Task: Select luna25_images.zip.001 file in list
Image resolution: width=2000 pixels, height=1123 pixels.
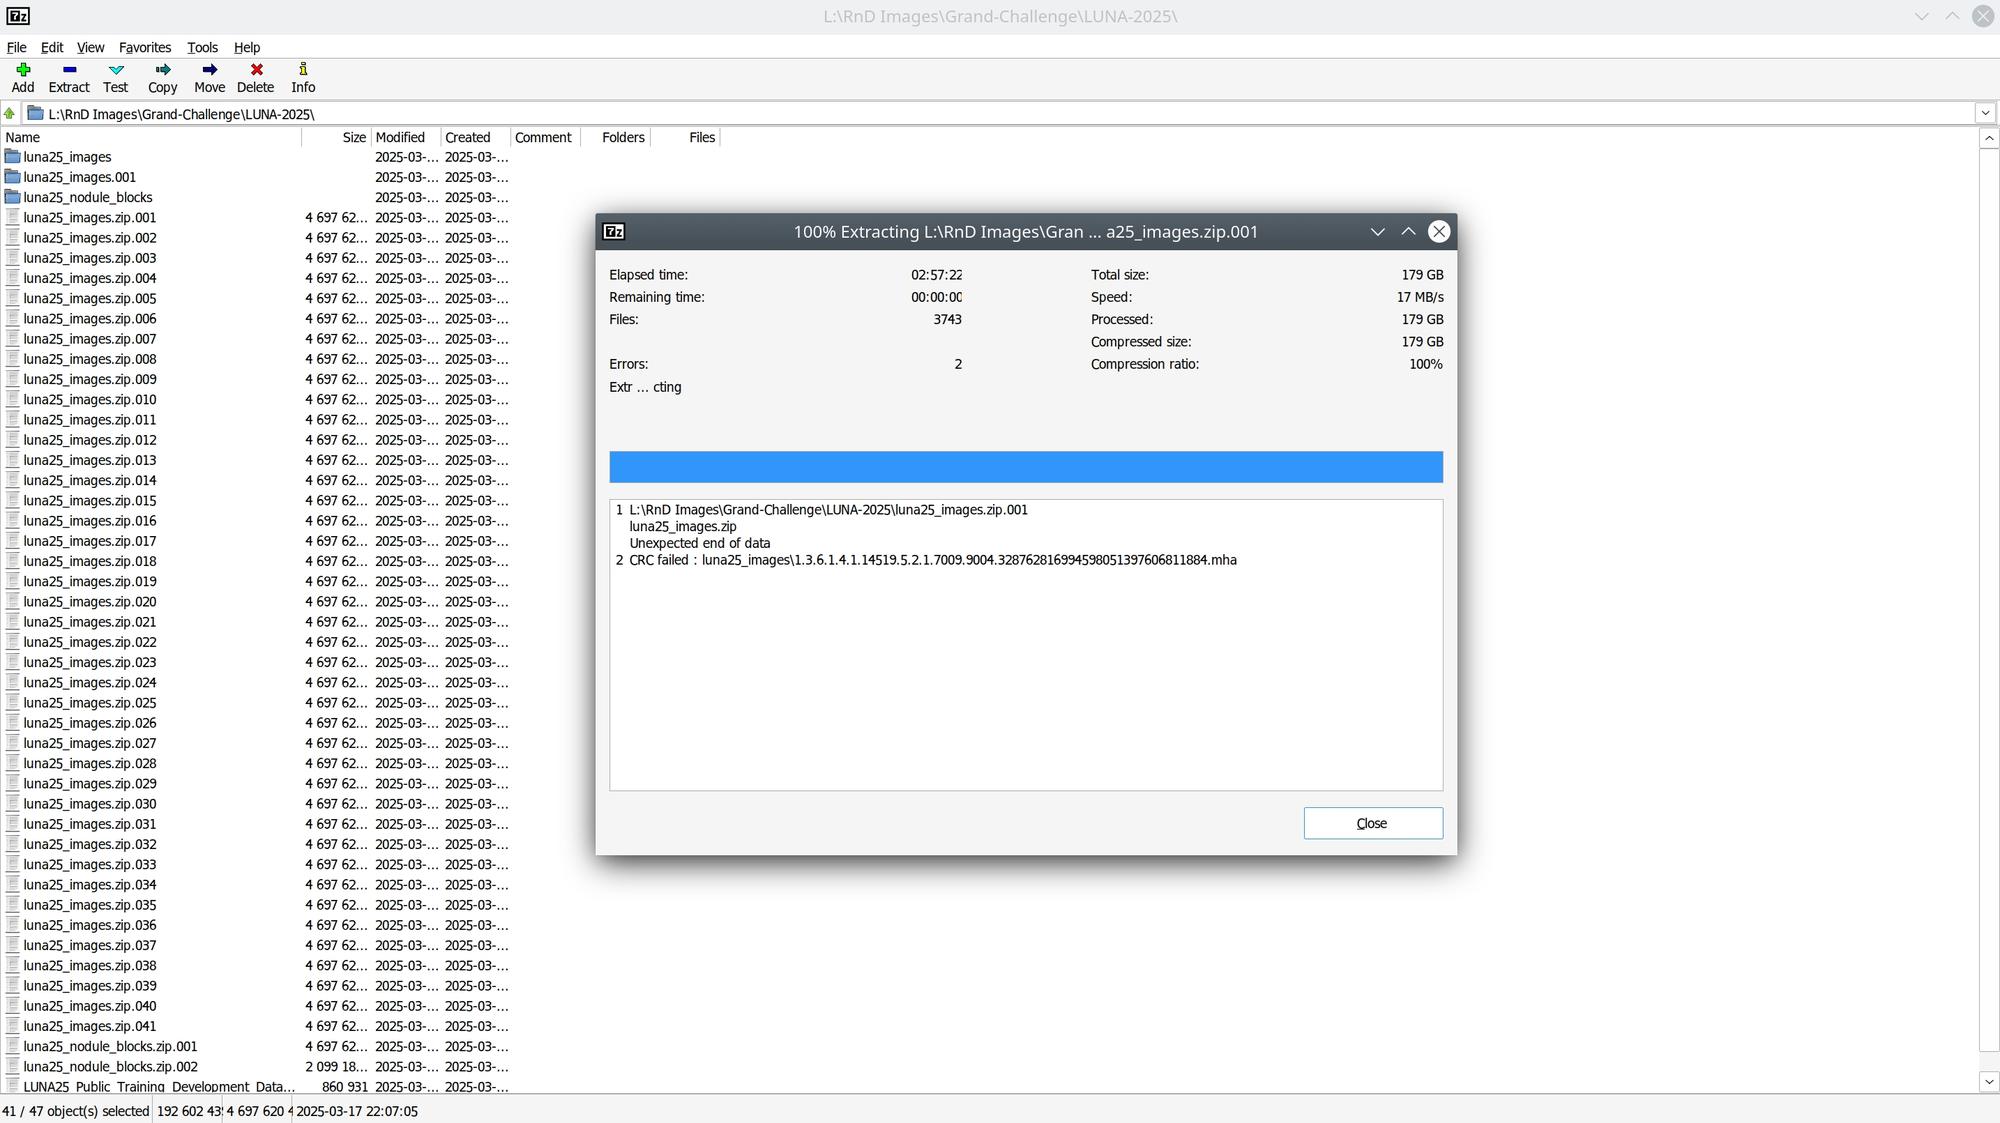Action: tap(90, 217)
